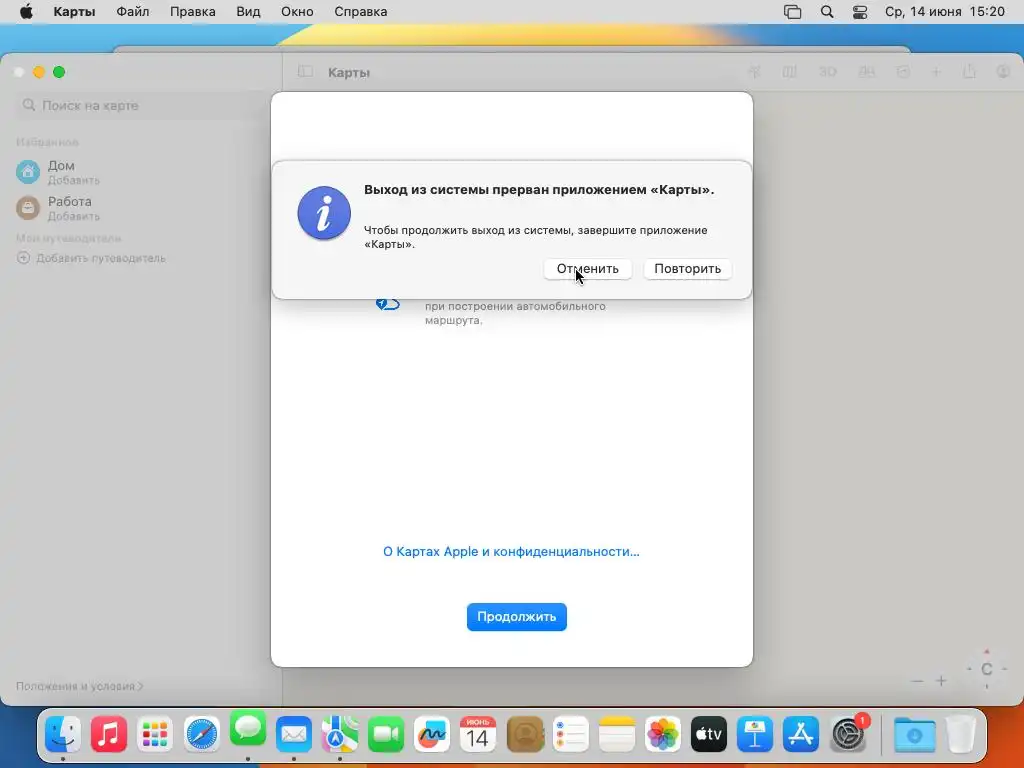Viewport: 1024px width, 768px height.
Task: Open App Store from the Dock
Action: point(801,734)
